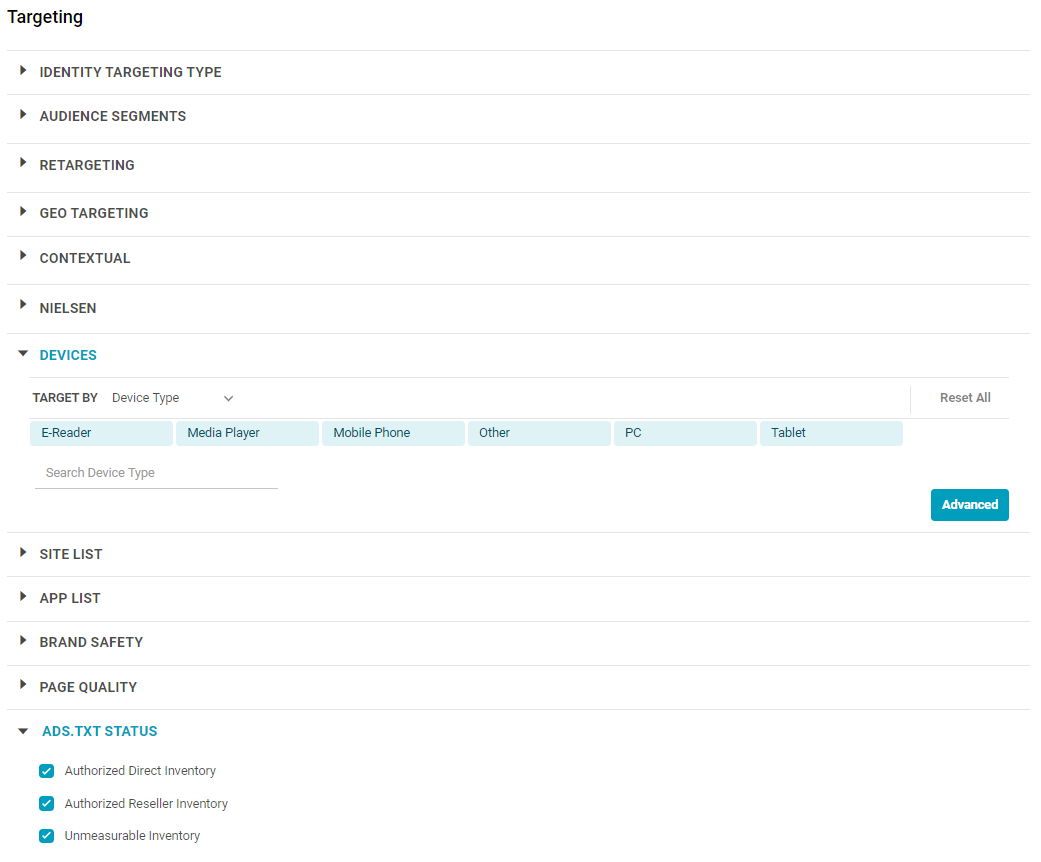Collapse the Devices section

[67, 355]
